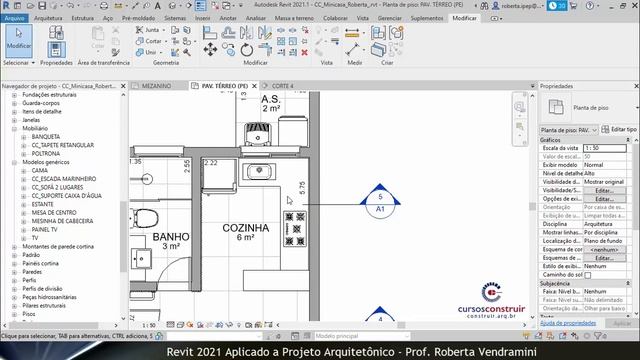The width and height of the screenshot is (640, 360).
Task: Select the Align tool in Modificar panel
Action: pos(210,33)
